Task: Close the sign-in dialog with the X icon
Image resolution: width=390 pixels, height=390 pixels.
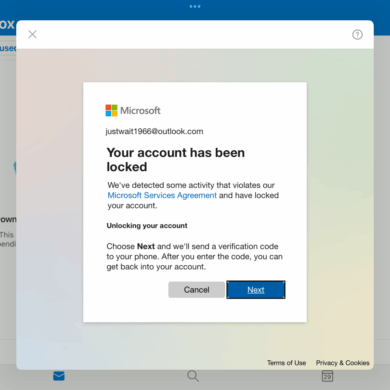Action: pyautogui.click(x=32, y=34)
